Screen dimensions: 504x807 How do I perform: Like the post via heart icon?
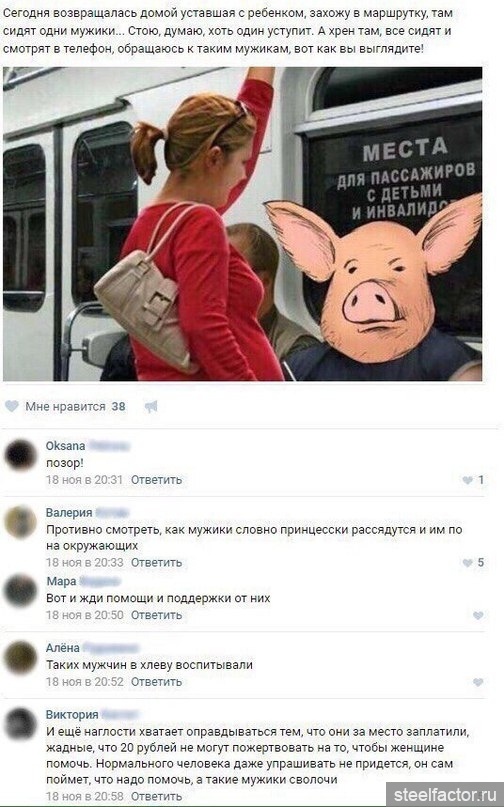click(11, 407)
